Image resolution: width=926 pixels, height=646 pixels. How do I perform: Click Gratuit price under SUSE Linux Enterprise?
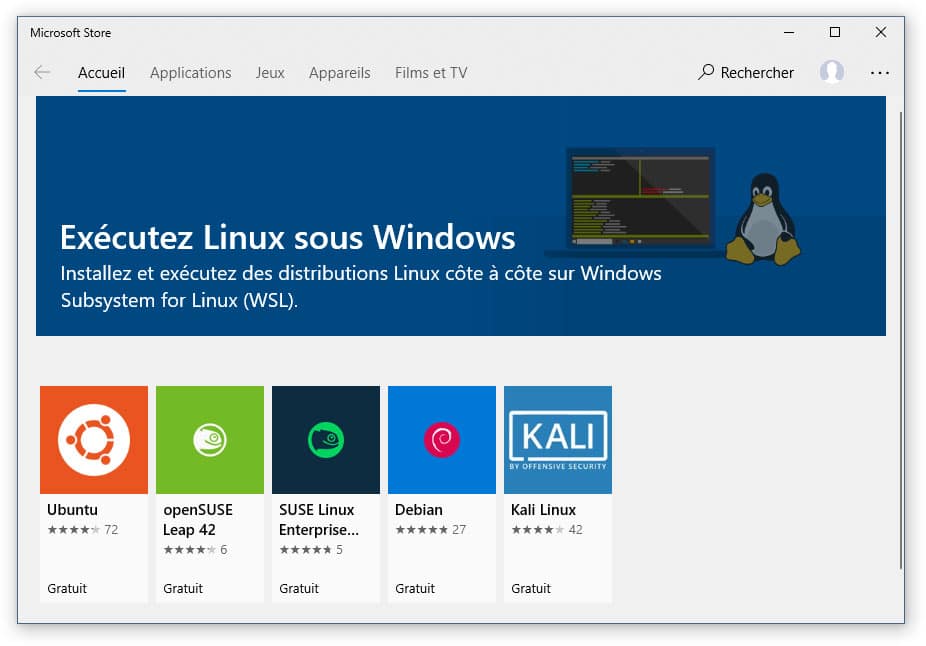coord(299,589)
